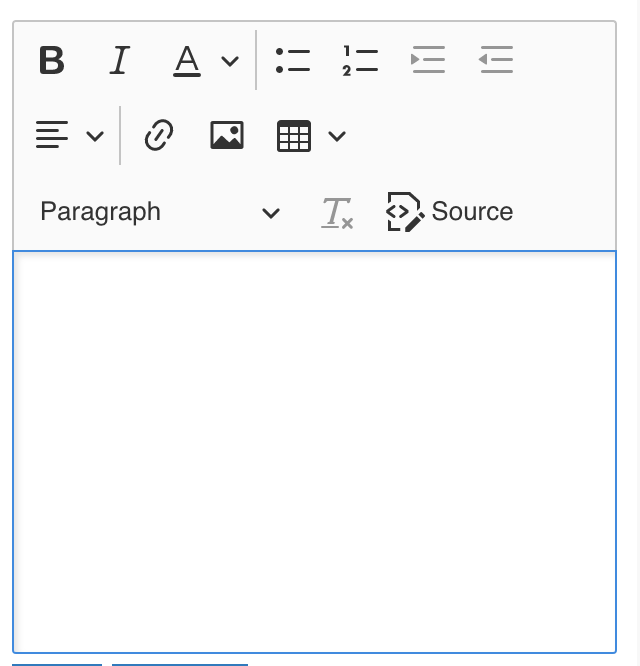Insert a bulleted list
Viewport: 640px width, 666px height.
pos(293,61)
